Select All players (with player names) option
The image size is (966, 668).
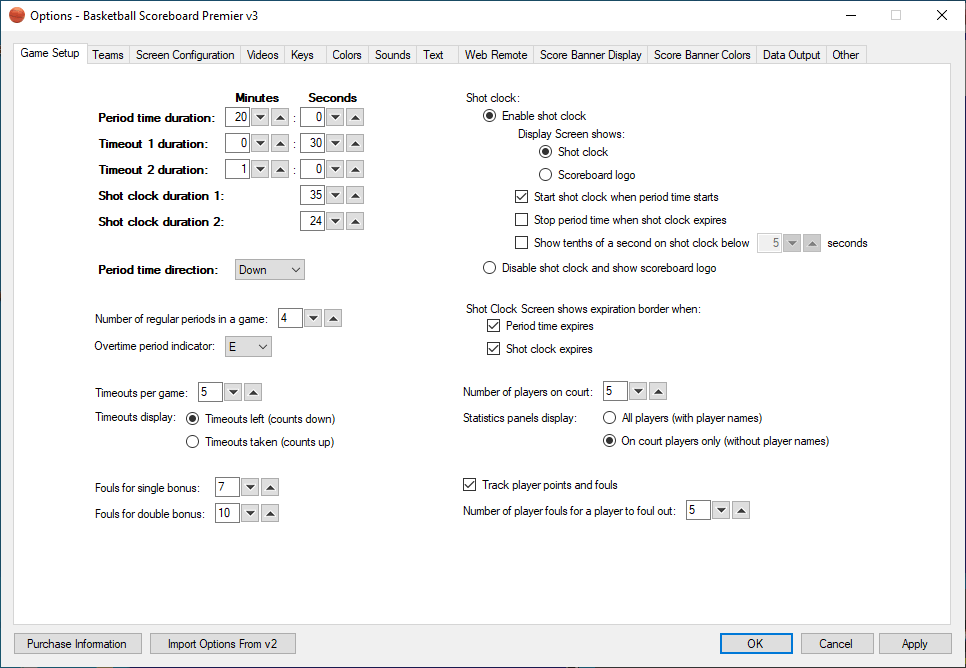pos(610,418)
